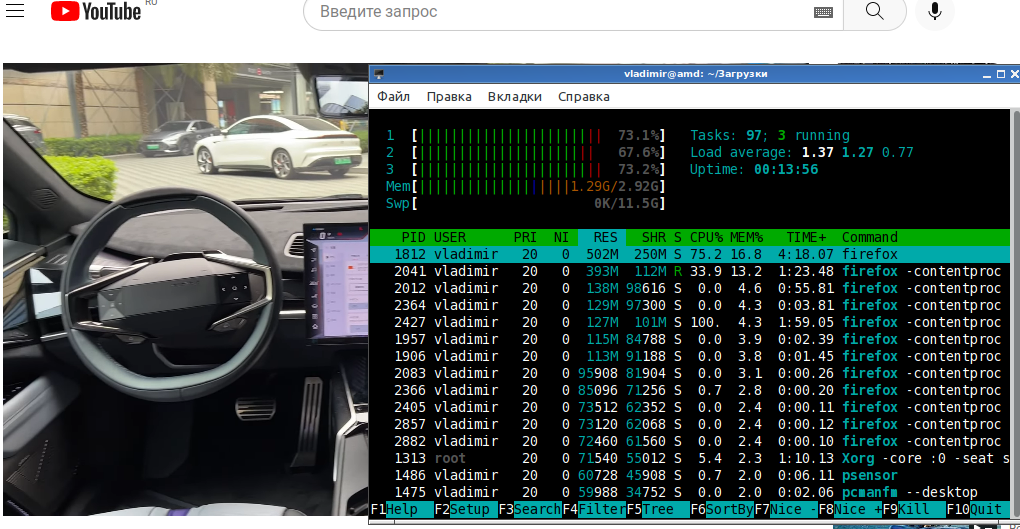Sort by the MEM% column header
This screenshot has width=1020, height=529.
pyautogui.click(x=746, y=237)
